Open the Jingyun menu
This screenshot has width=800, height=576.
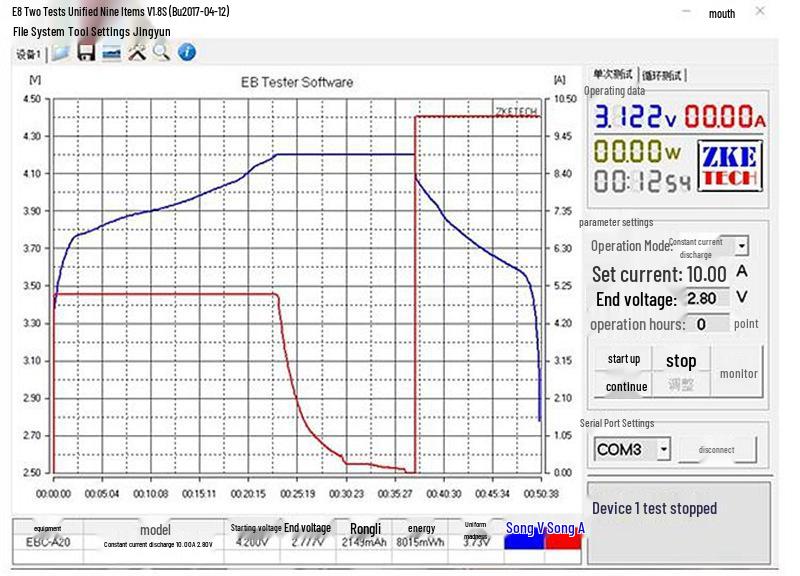click(x=152, y=32)
